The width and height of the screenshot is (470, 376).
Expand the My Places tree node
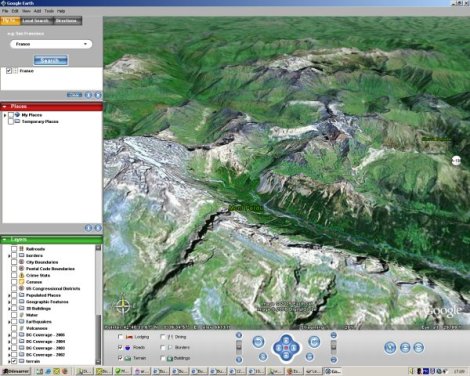tap(5, 115)
